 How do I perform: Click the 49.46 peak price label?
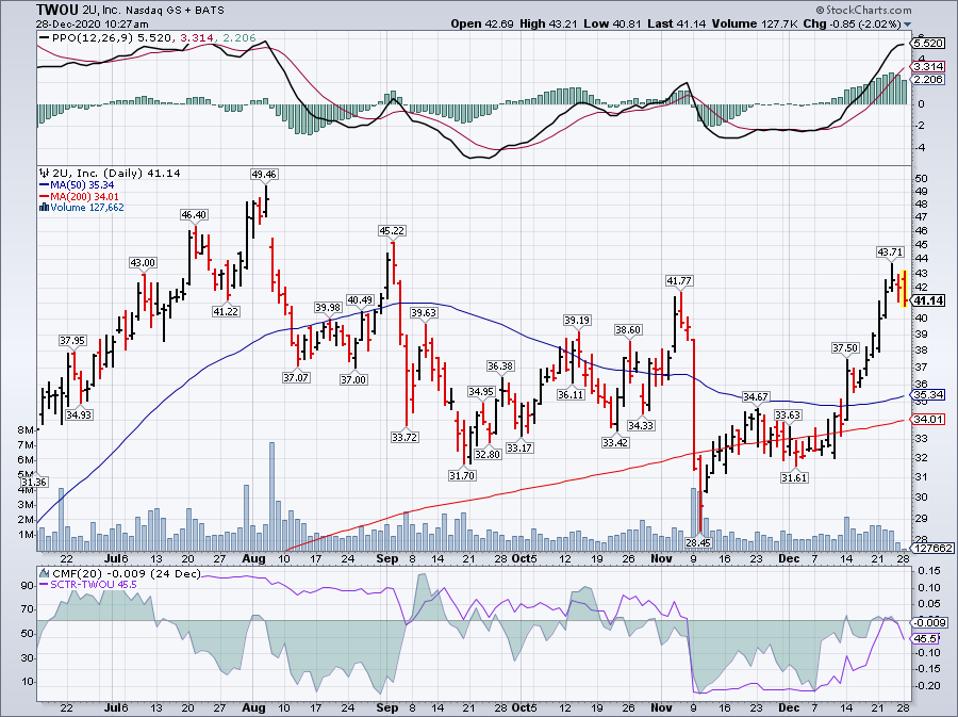point(264,174)
